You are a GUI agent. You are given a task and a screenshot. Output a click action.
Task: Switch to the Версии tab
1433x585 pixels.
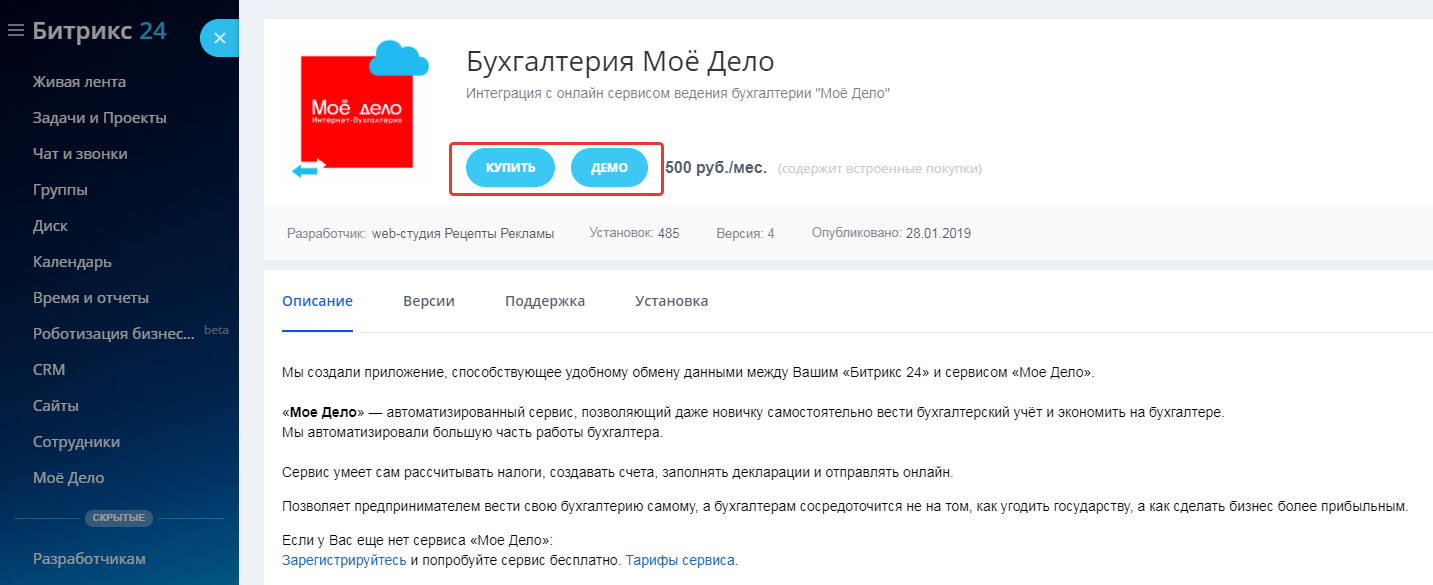429,301
